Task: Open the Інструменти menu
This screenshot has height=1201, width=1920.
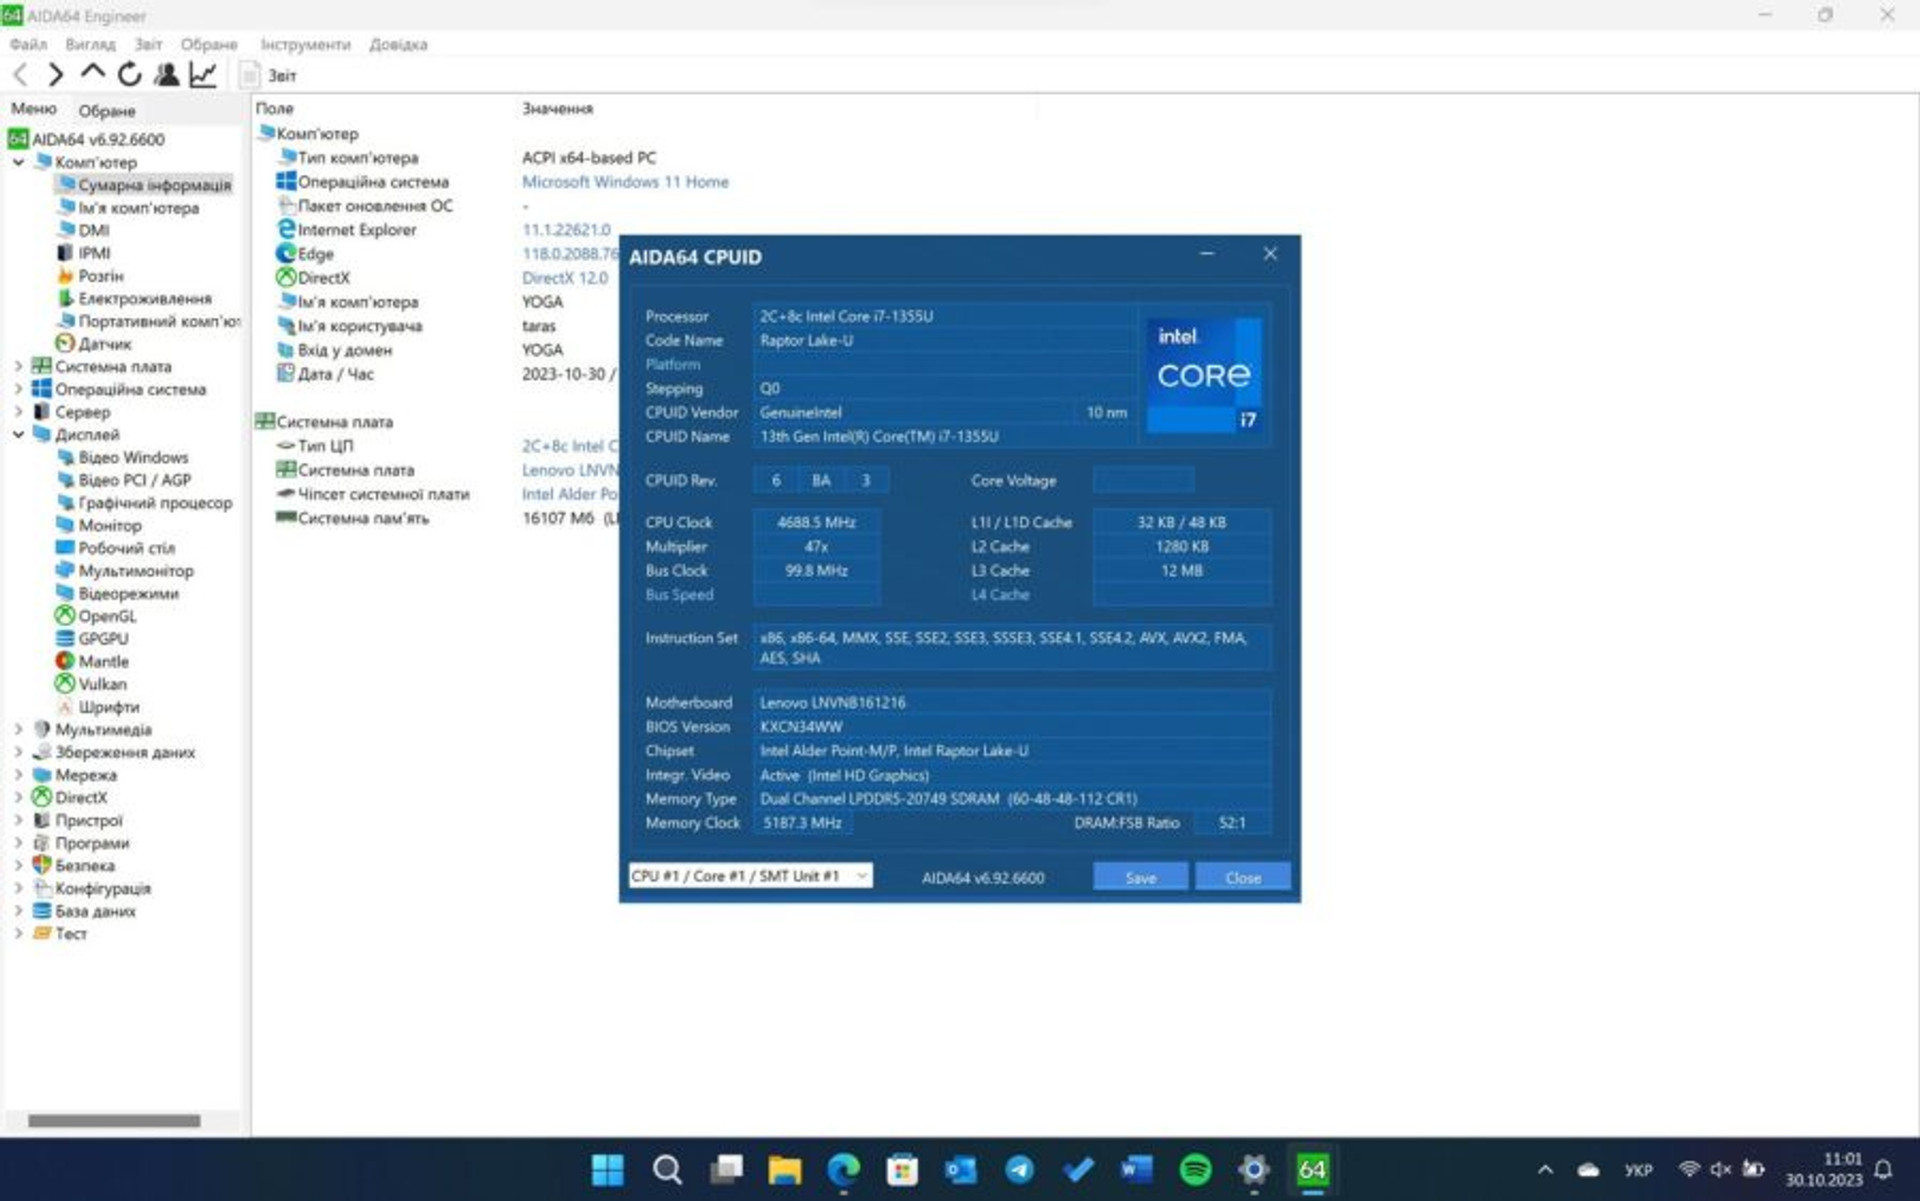Action: (305, 44)
